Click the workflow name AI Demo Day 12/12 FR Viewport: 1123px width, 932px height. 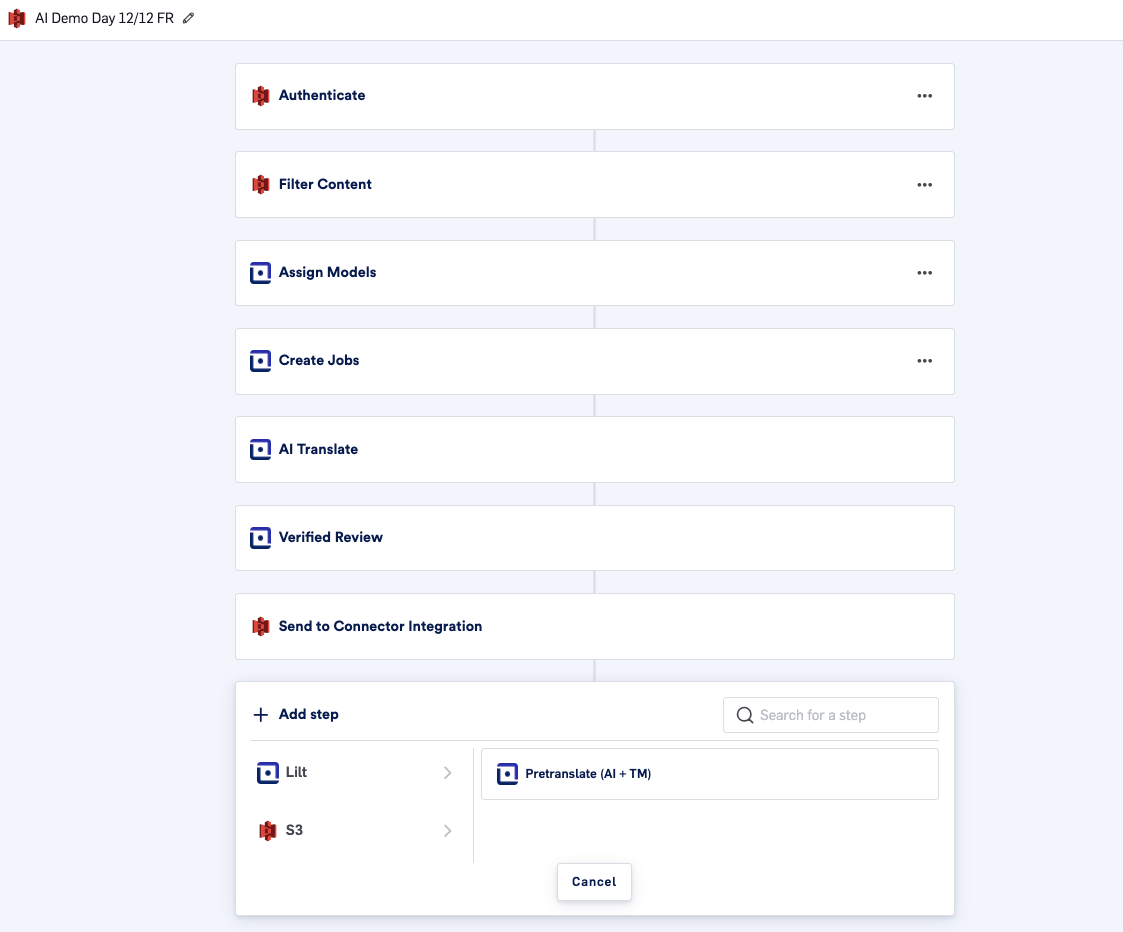[105, 18]
